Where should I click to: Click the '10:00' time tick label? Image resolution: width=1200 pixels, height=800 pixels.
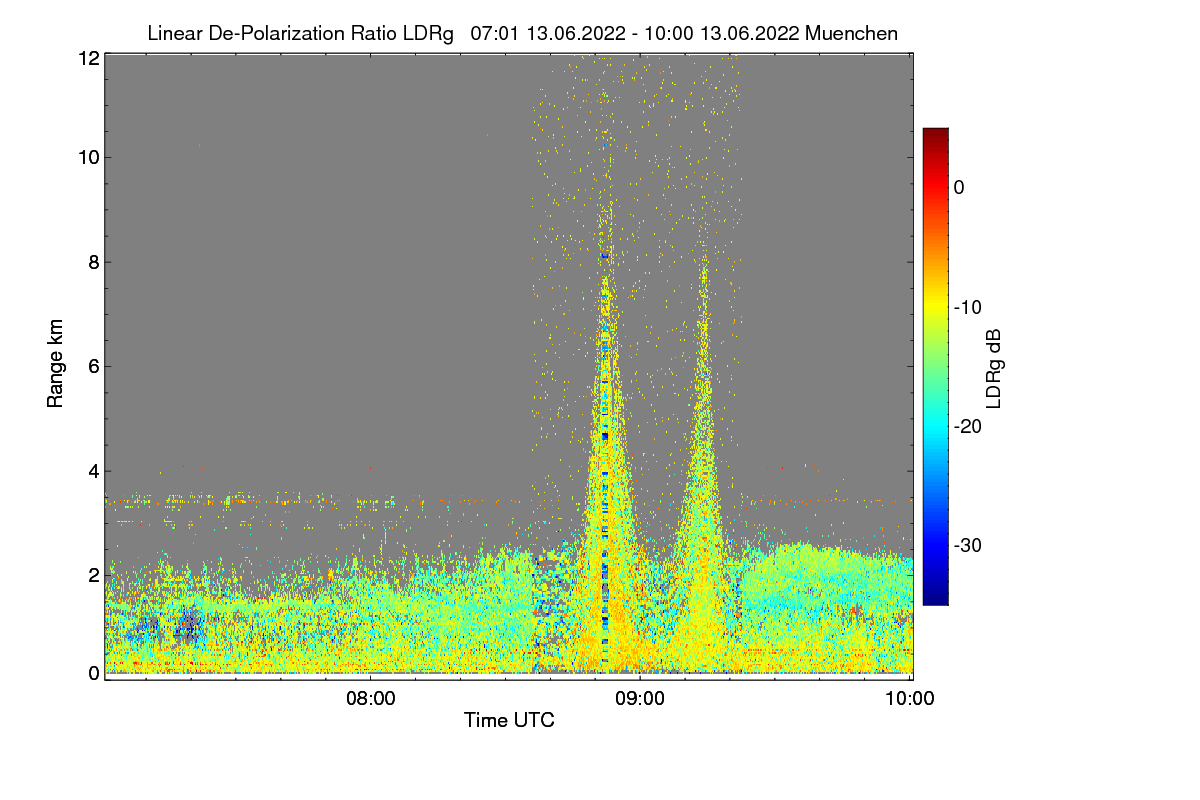(910, 699)
